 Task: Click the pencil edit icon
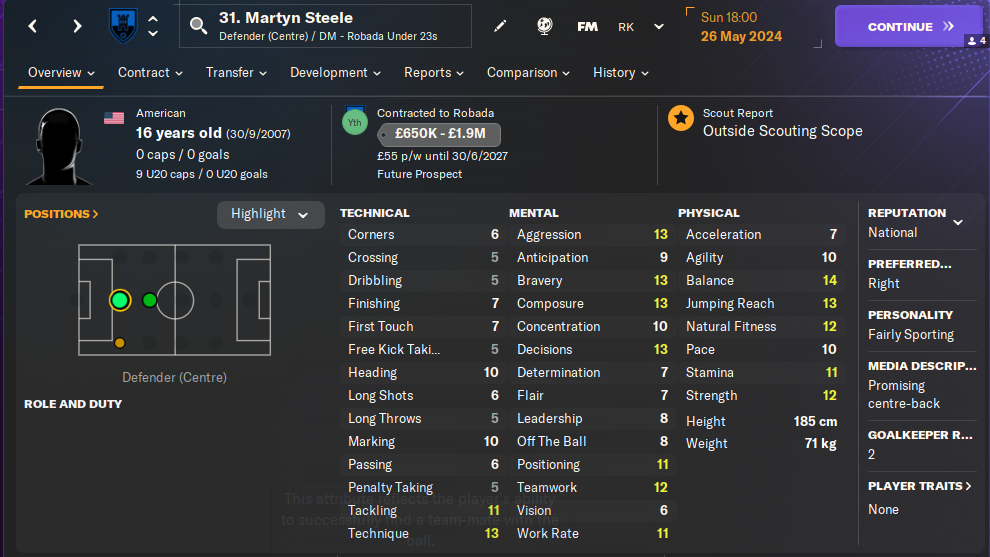pyautogui.click(x=501, y=26)
